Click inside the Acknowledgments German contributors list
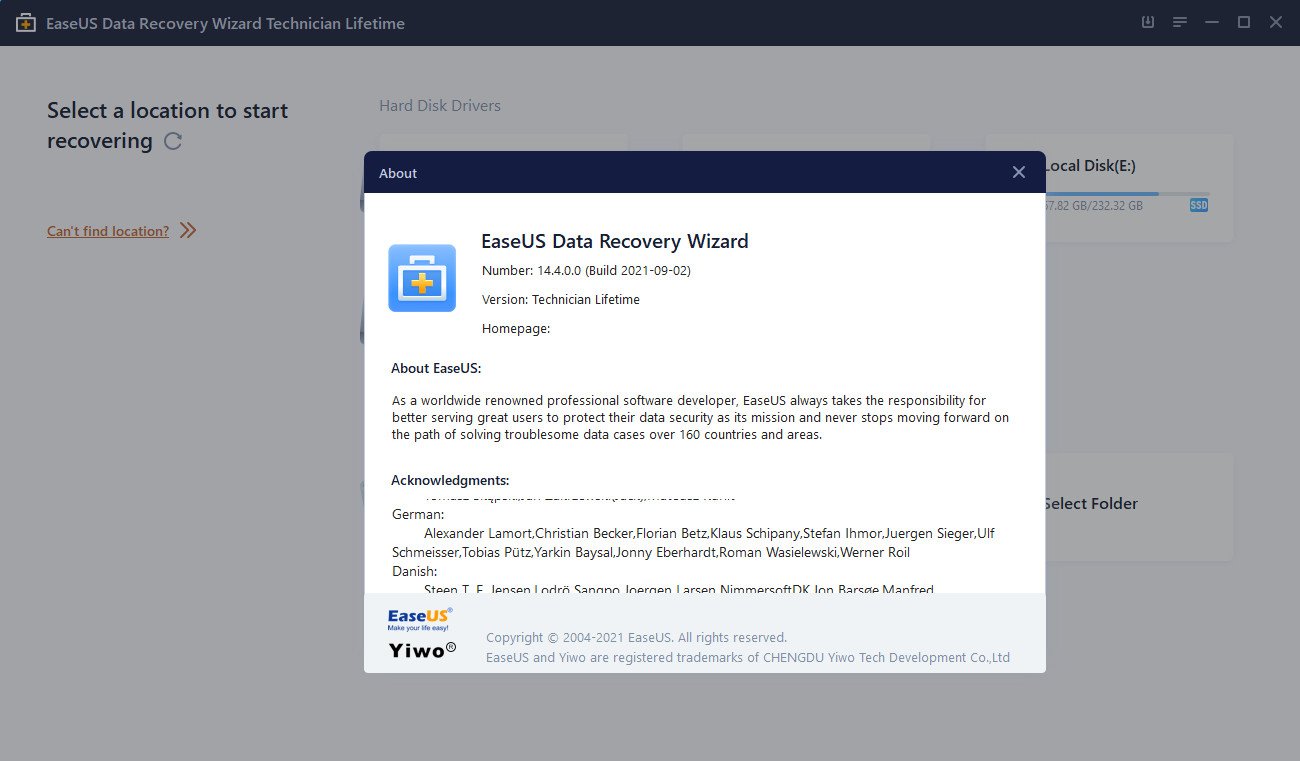The image size is (1300, 761). pos(694,543)
